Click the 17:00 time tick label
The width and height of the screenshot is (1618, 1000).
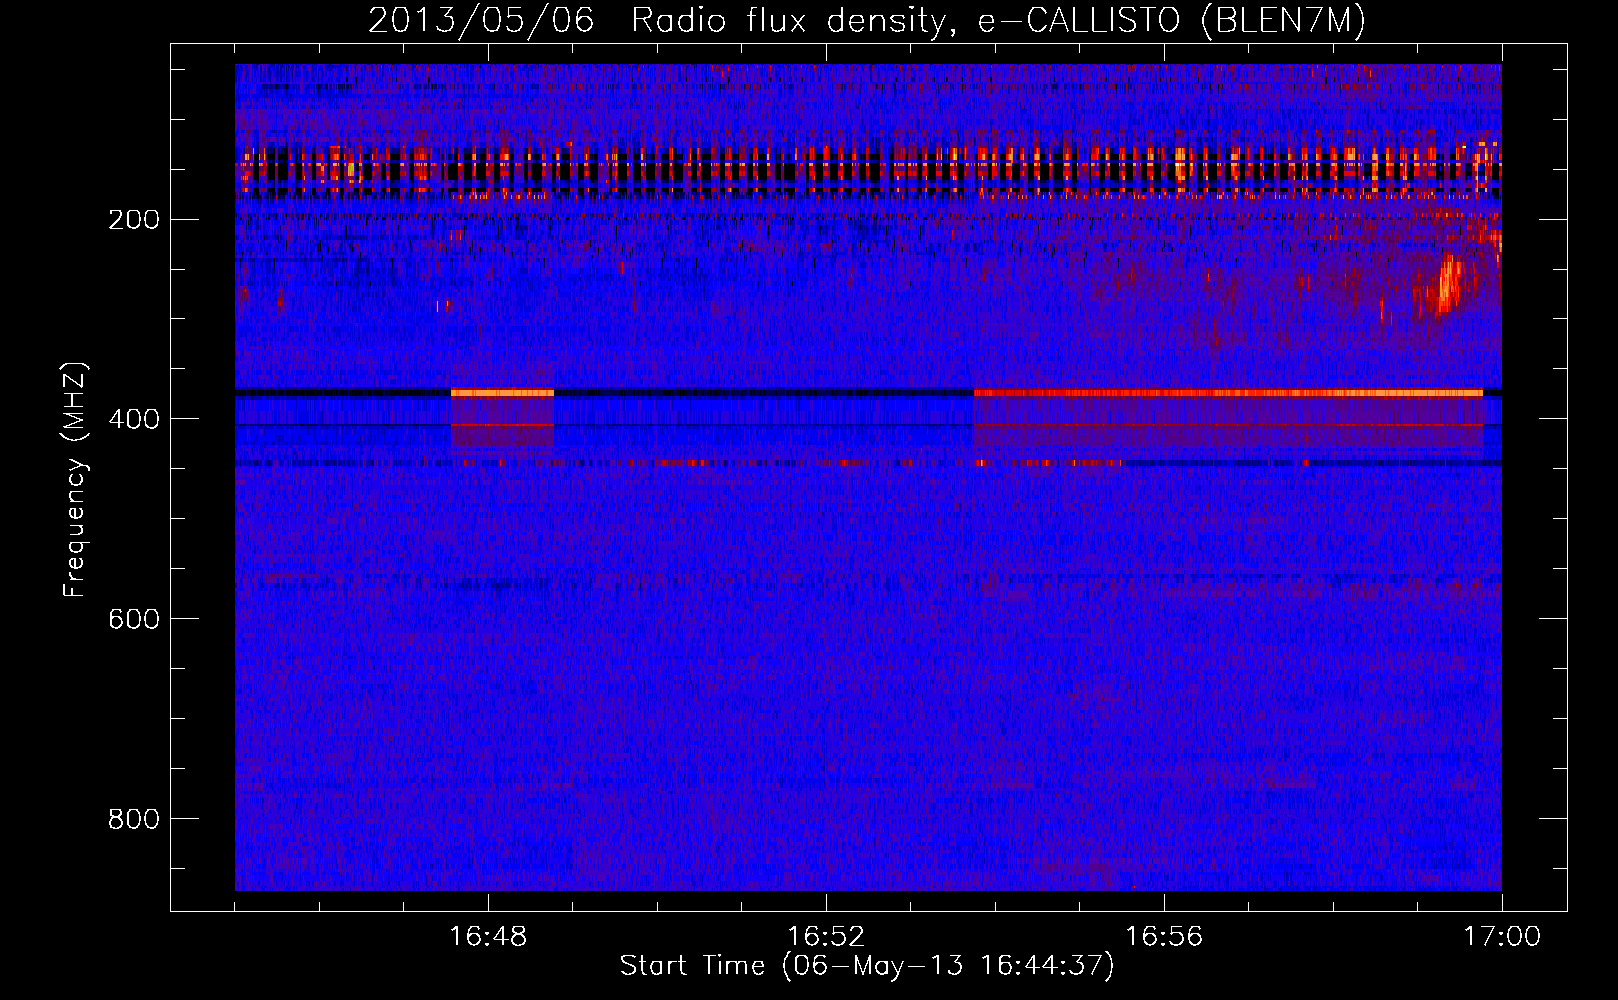pyautogui.click(x=1502, y=937)
